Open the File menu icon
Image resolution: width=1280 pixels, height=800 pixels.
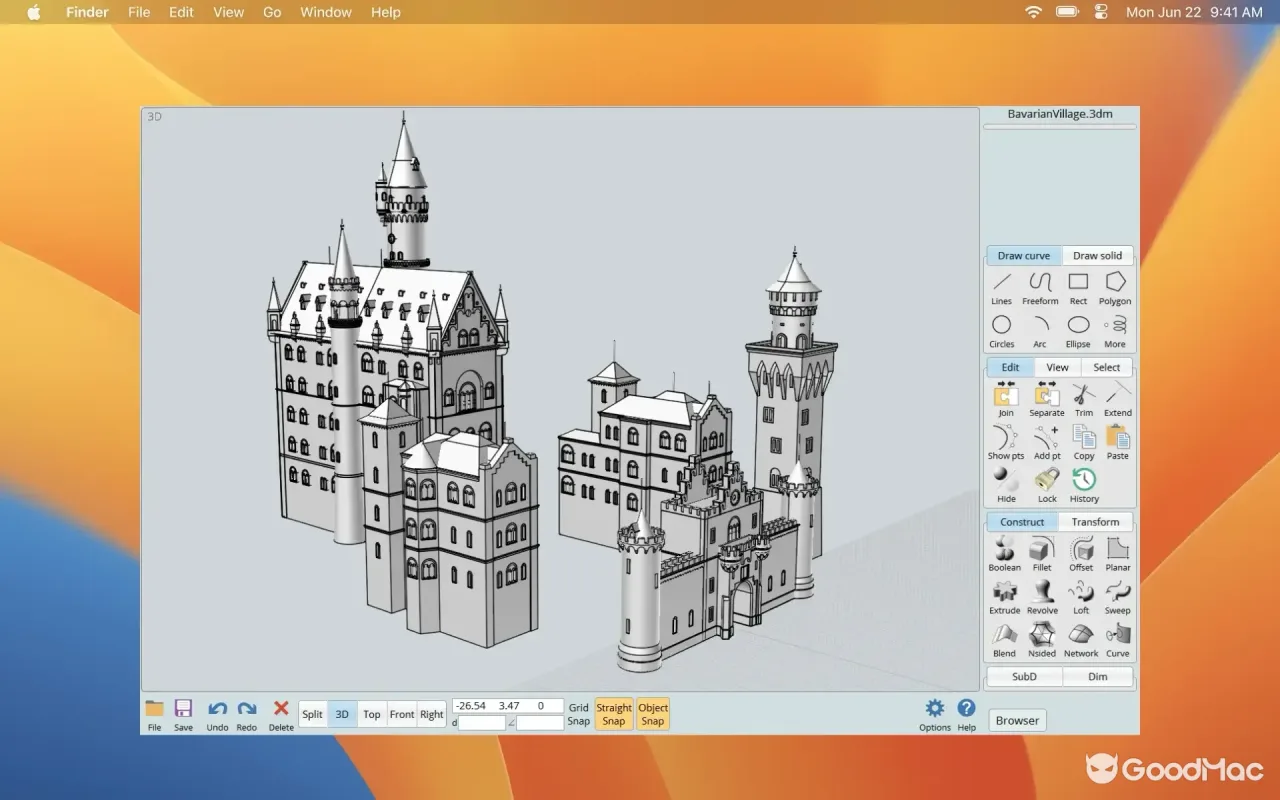pyautogui.click(x=154, y=715)
